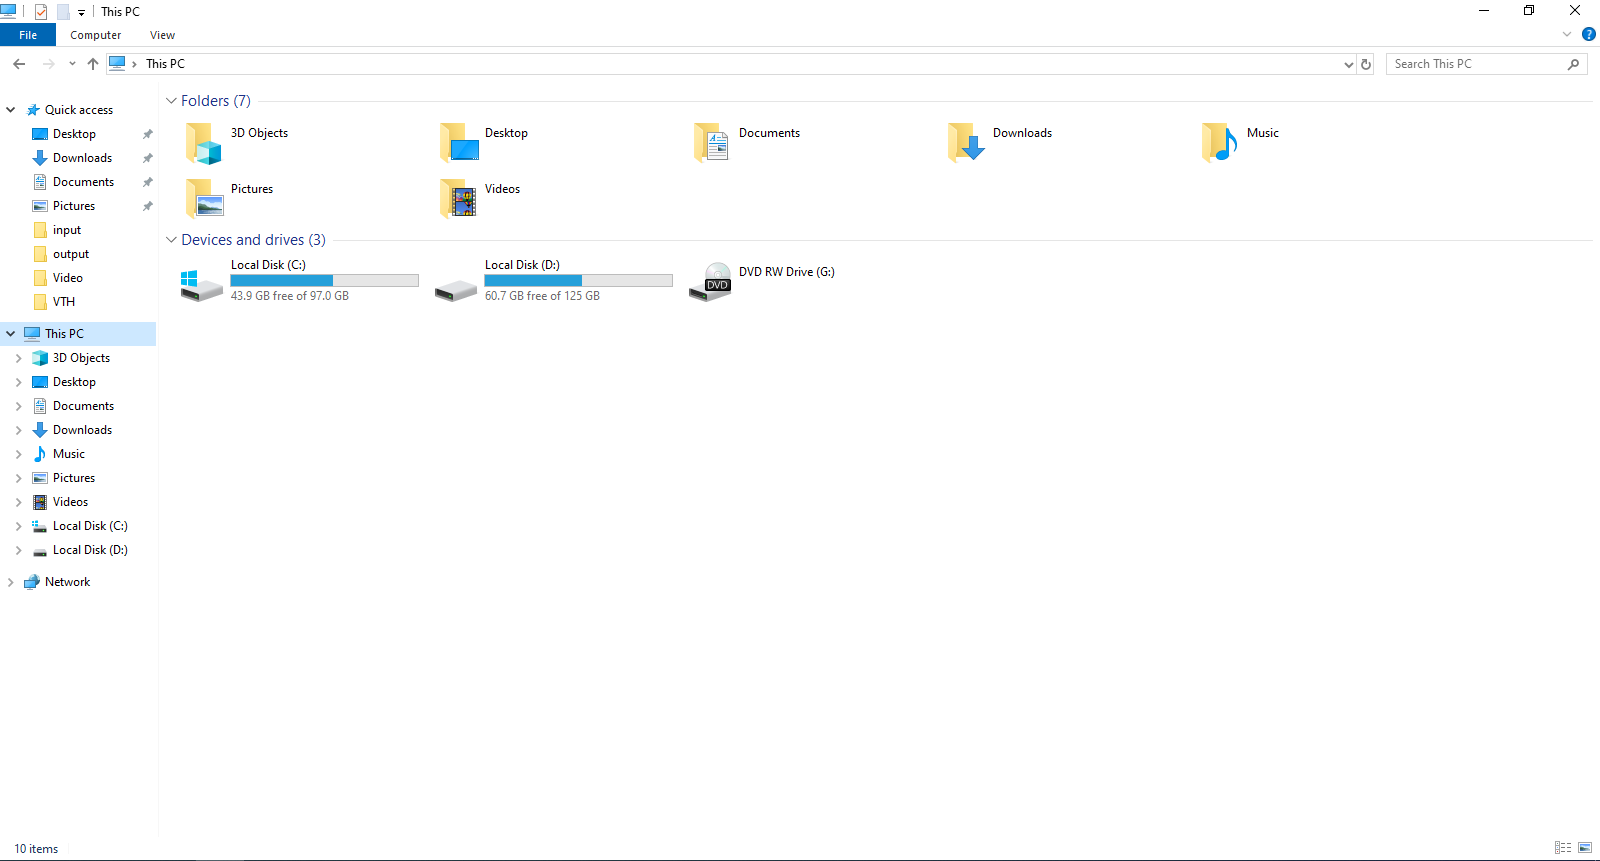Collapse the Folders (7) group

coord(171,101)
